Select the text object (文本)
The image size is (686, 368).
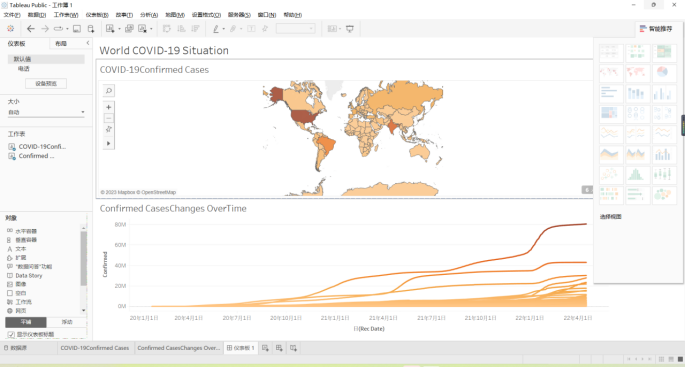pyautogui.click(x=17, y=249)
